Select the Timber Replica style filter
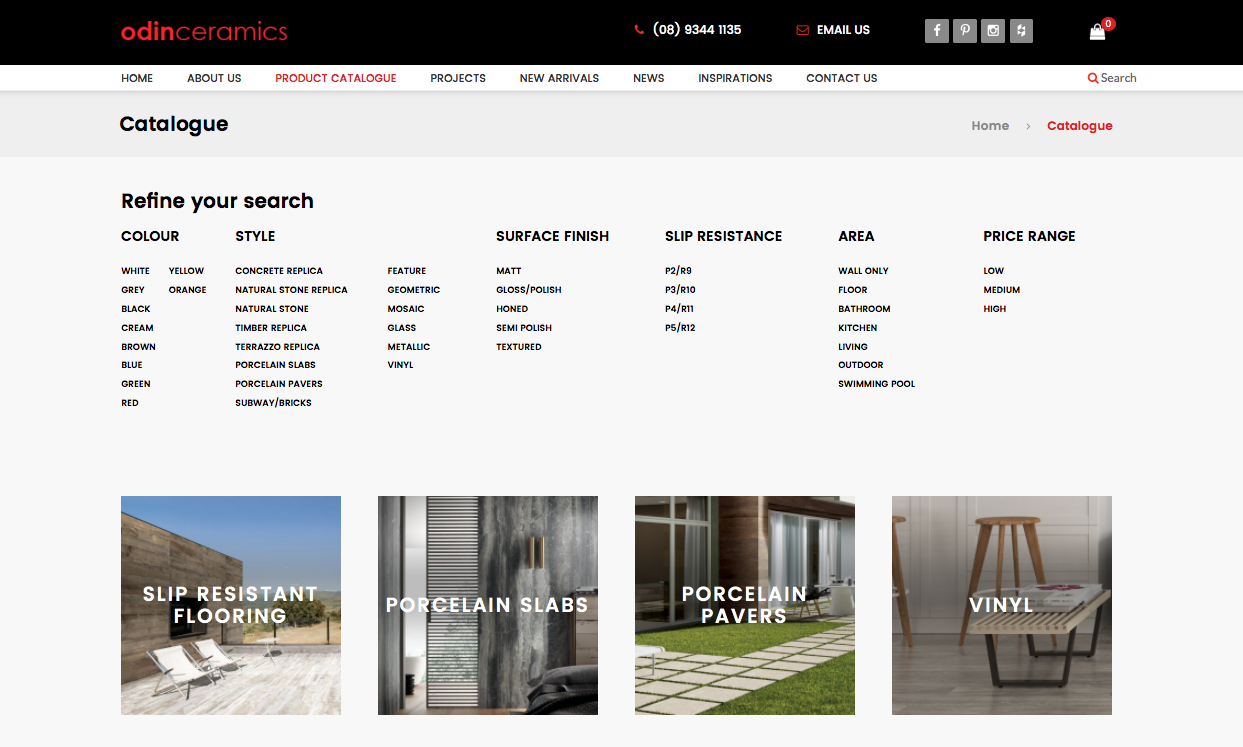Image resolution: width=1243 pixels, height=747 pixels. coord(271,328)
